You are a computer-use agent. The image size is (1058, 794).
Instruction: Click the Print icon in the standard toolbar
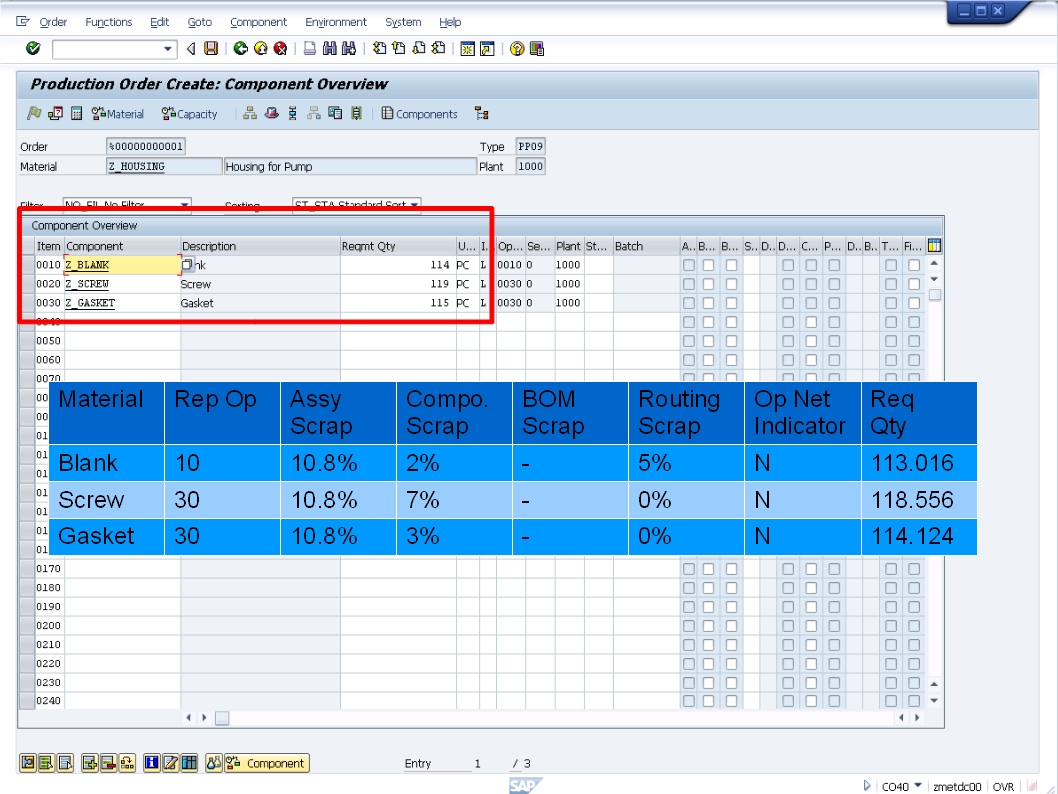[x=312, y=48]
